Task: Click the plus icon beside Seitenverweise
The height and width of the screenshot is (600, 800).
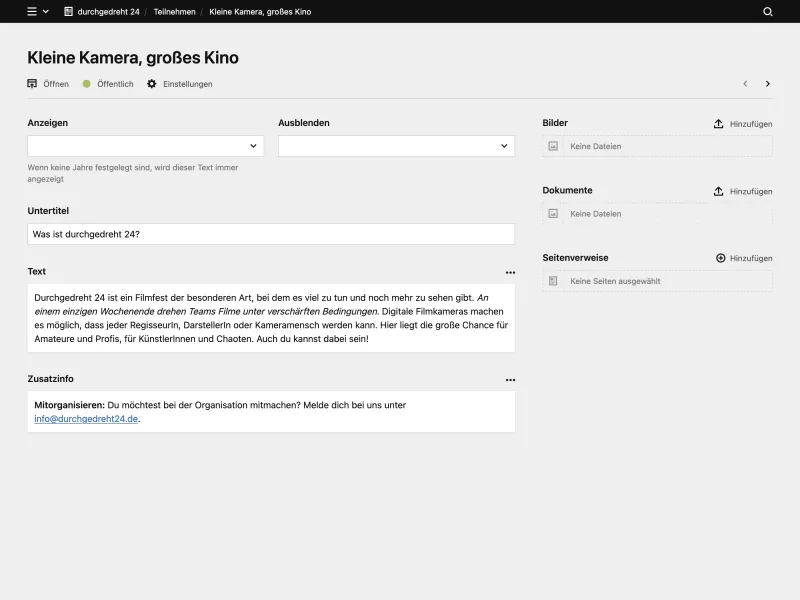Action: coord(719,257)
